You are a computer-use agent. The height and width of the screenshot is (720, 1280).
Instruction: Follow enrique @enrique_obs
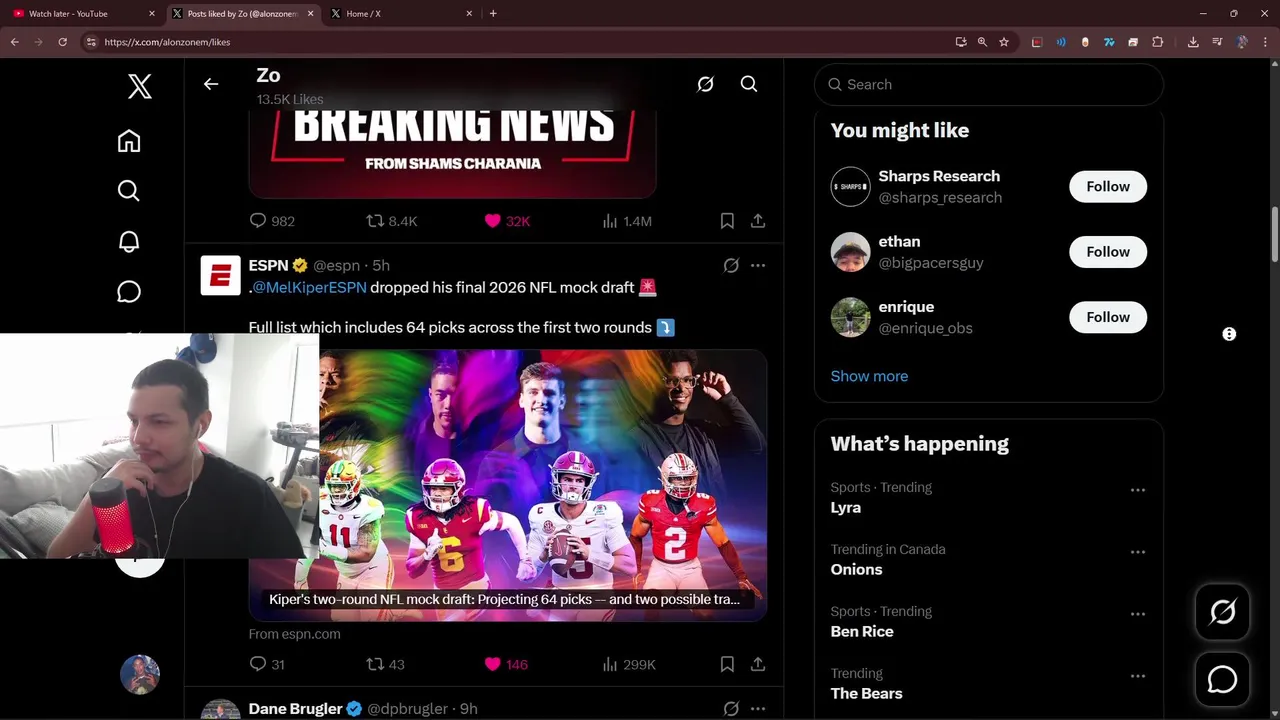point(1108,317)
